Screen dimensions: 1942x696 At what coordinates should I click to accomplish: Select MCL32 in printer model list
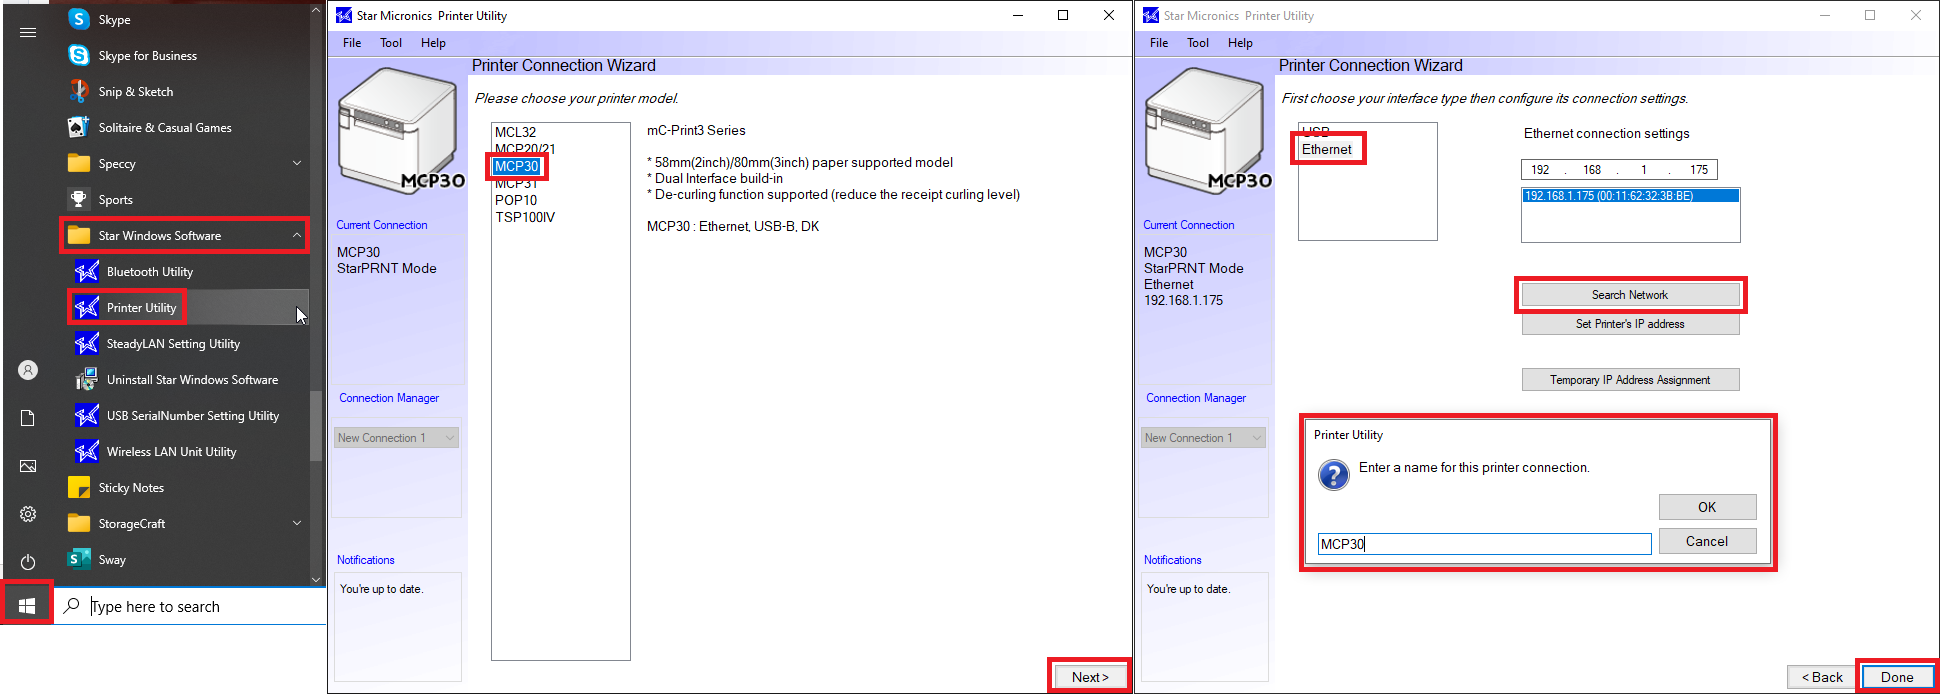tap(516, 132)
